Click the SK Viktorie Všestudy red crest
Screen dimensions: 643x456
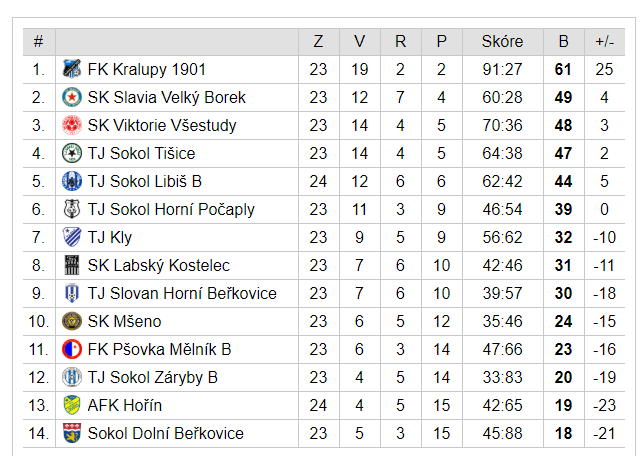click(72, 125)
